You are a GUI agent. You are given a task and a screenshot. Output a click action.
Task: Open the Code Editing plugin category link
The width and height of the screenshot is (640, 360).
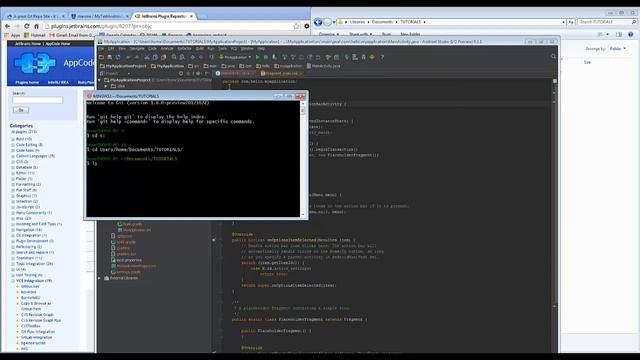29,144
